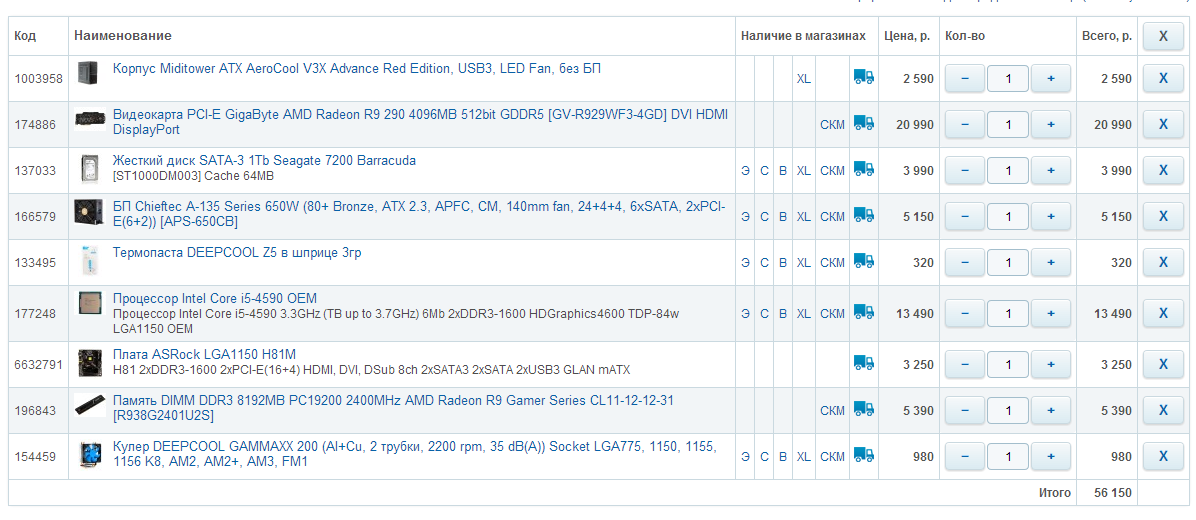Click delivery truck icon for DIMM DDR3 memory row
Screen dimensions: 1196x520
(x=863, y=409)
